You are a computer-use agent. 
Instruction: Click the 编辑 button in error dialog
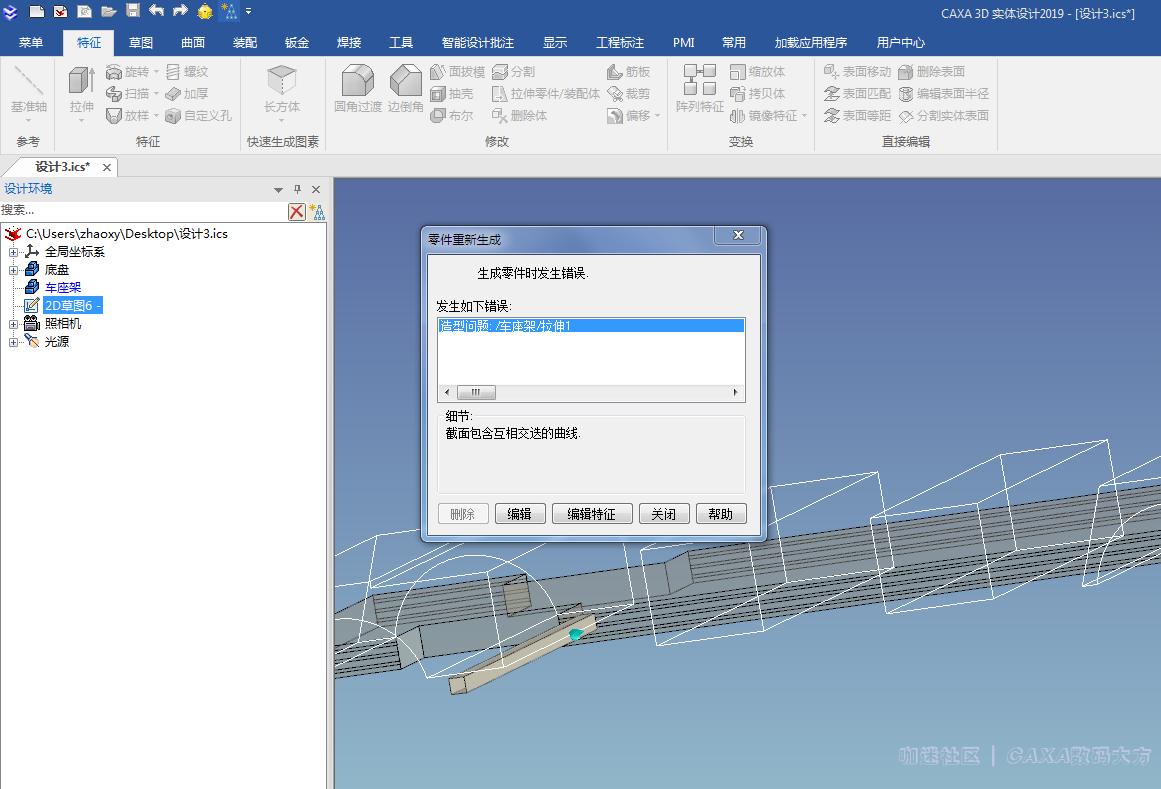point(520,514)
